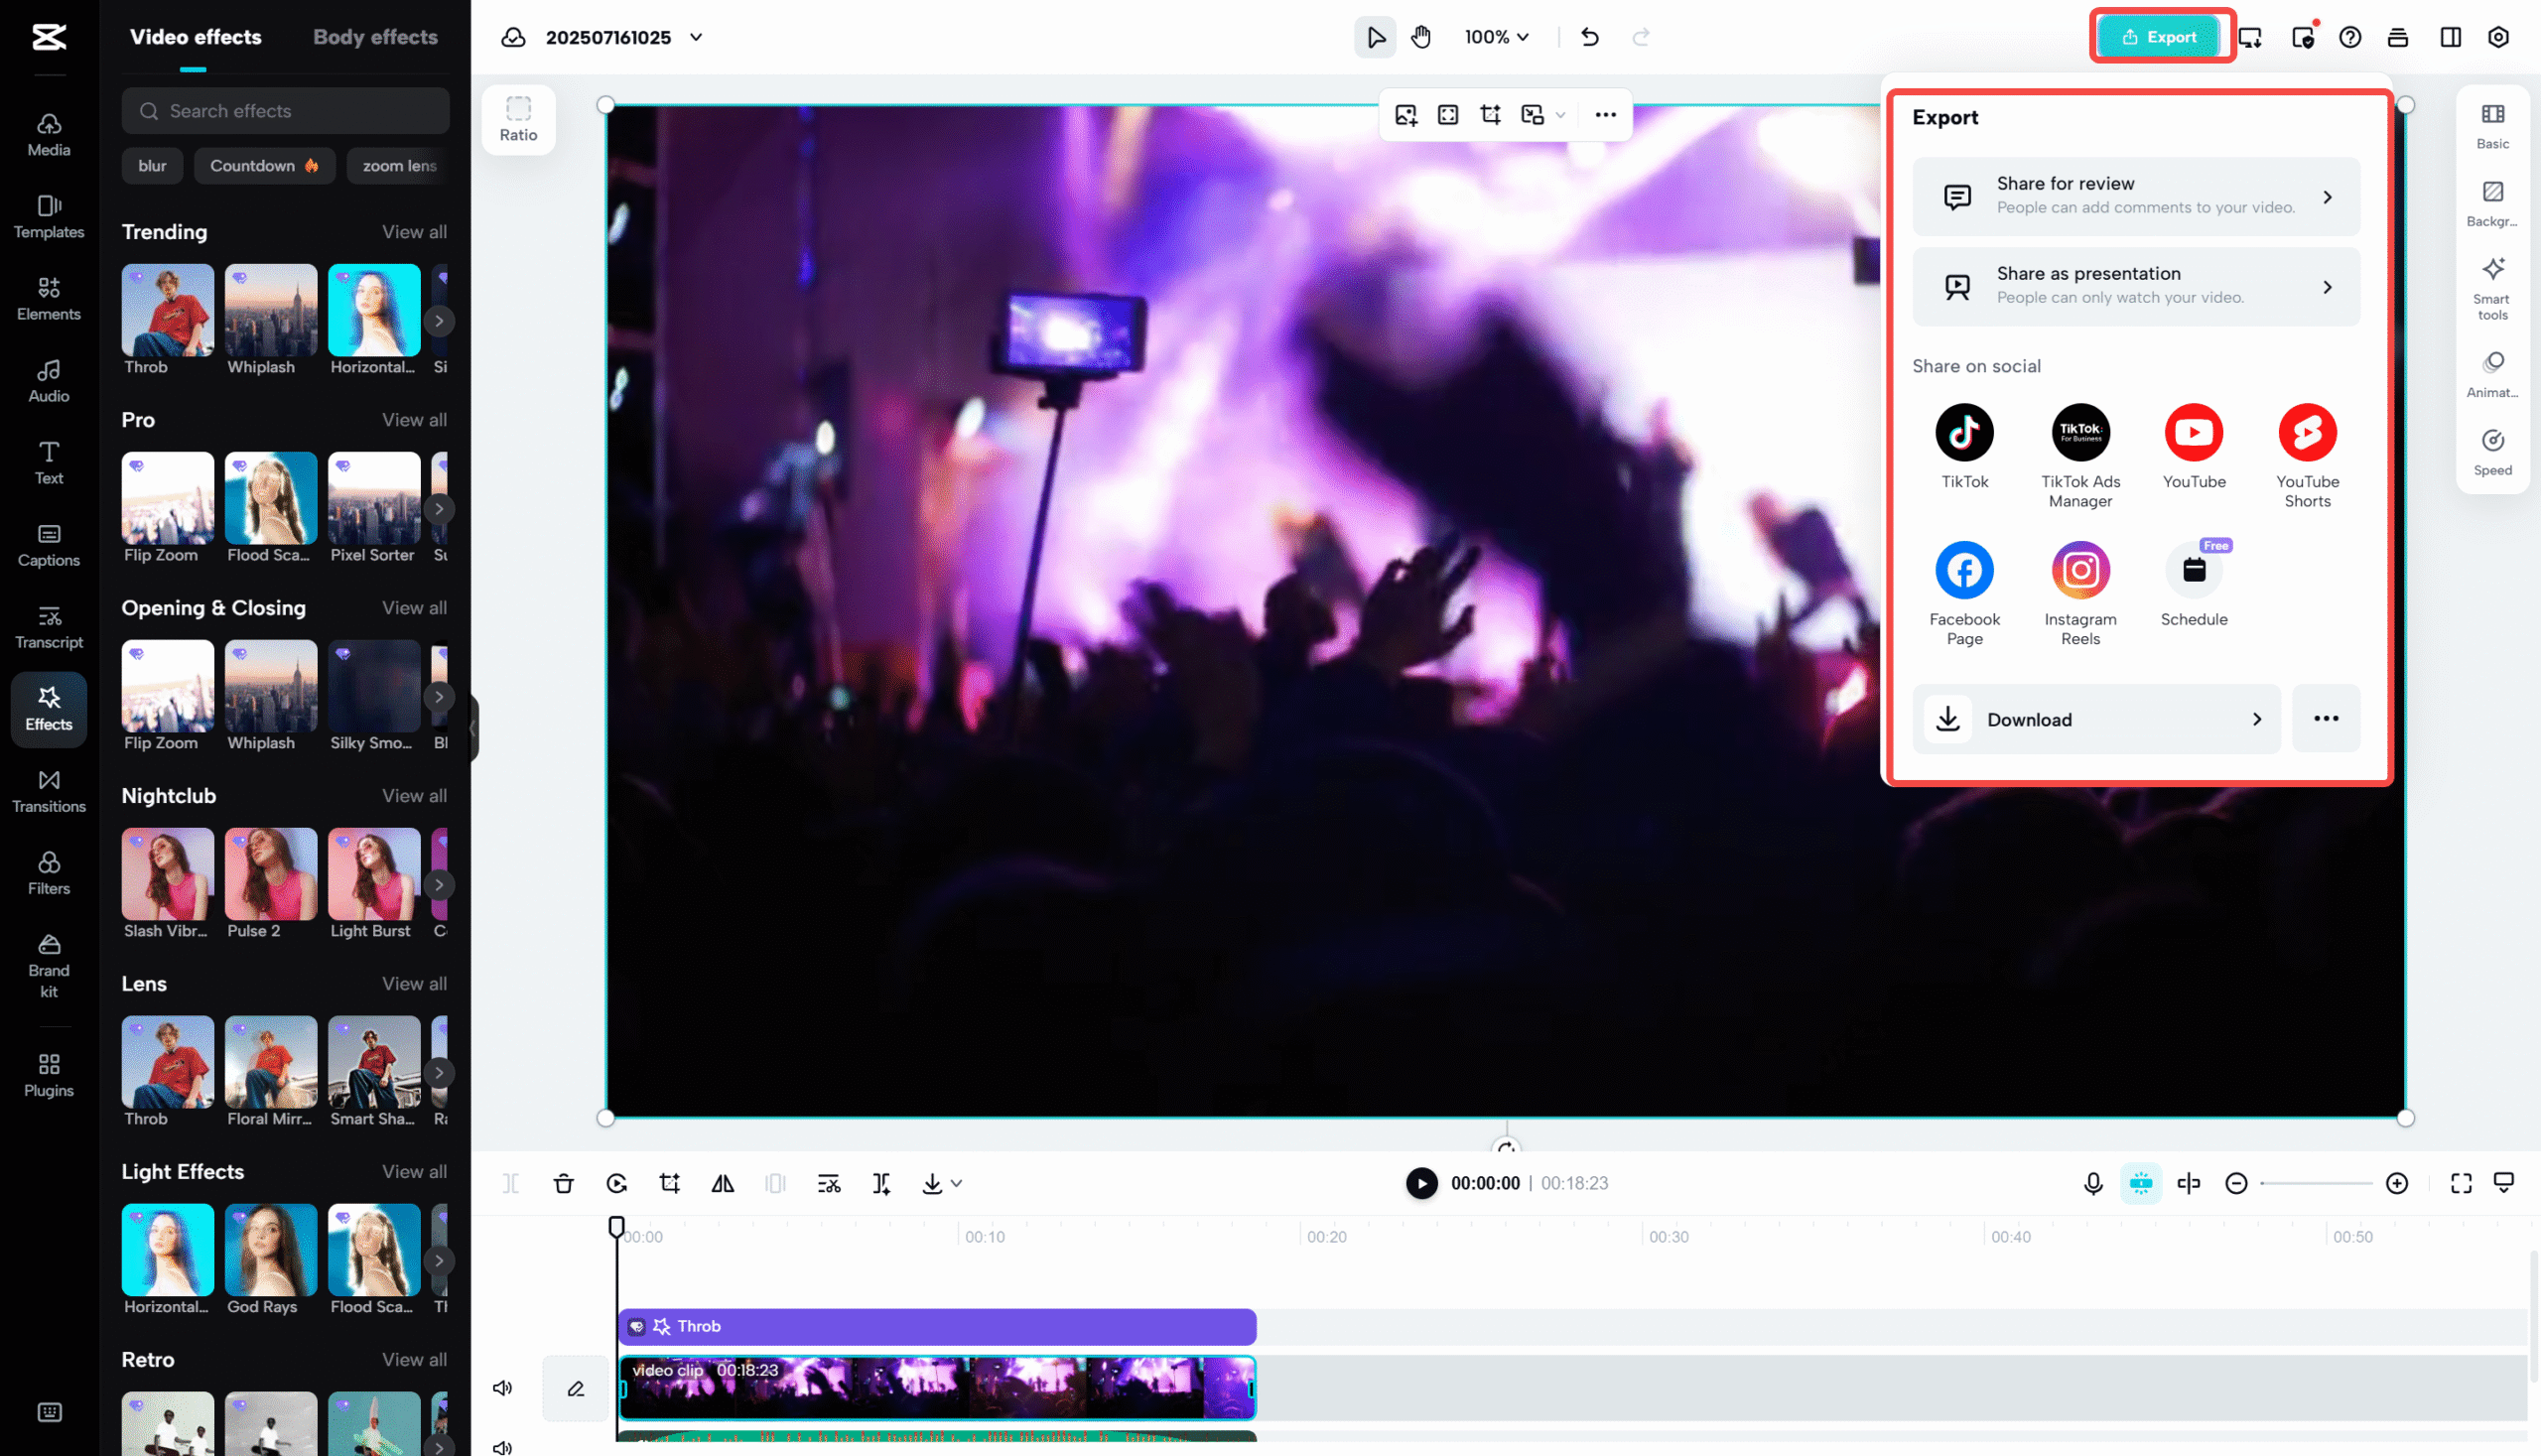This screenshot has height=1456, width=2541.
Task: View all Pro effects
Action: (414, 420)
